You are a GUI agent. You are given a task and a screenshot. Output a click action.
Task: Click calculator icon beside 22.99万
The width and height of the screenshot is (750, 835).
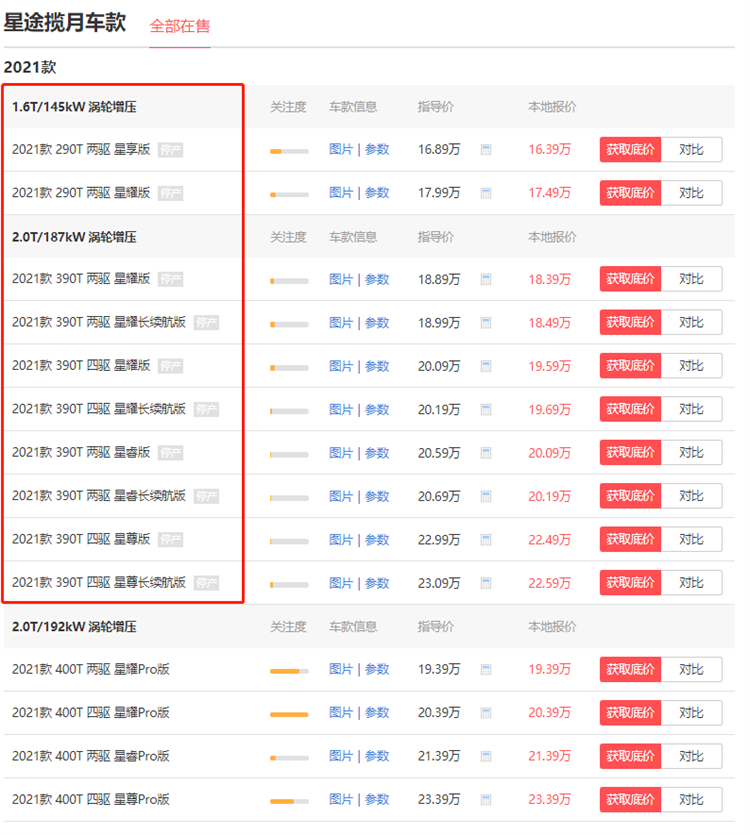(486, 539)
